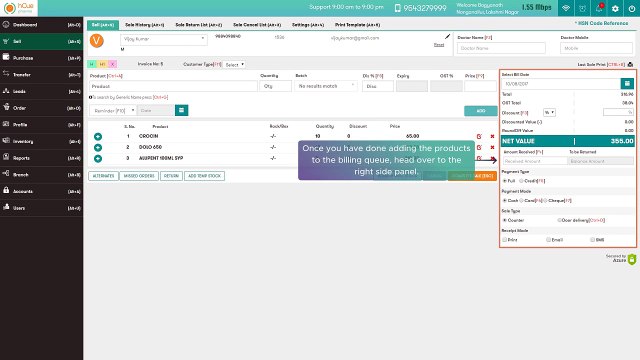Viewport: 640px width, 360px height.
Task: Switch to Sale Return List tab
Action: point(199,25)
